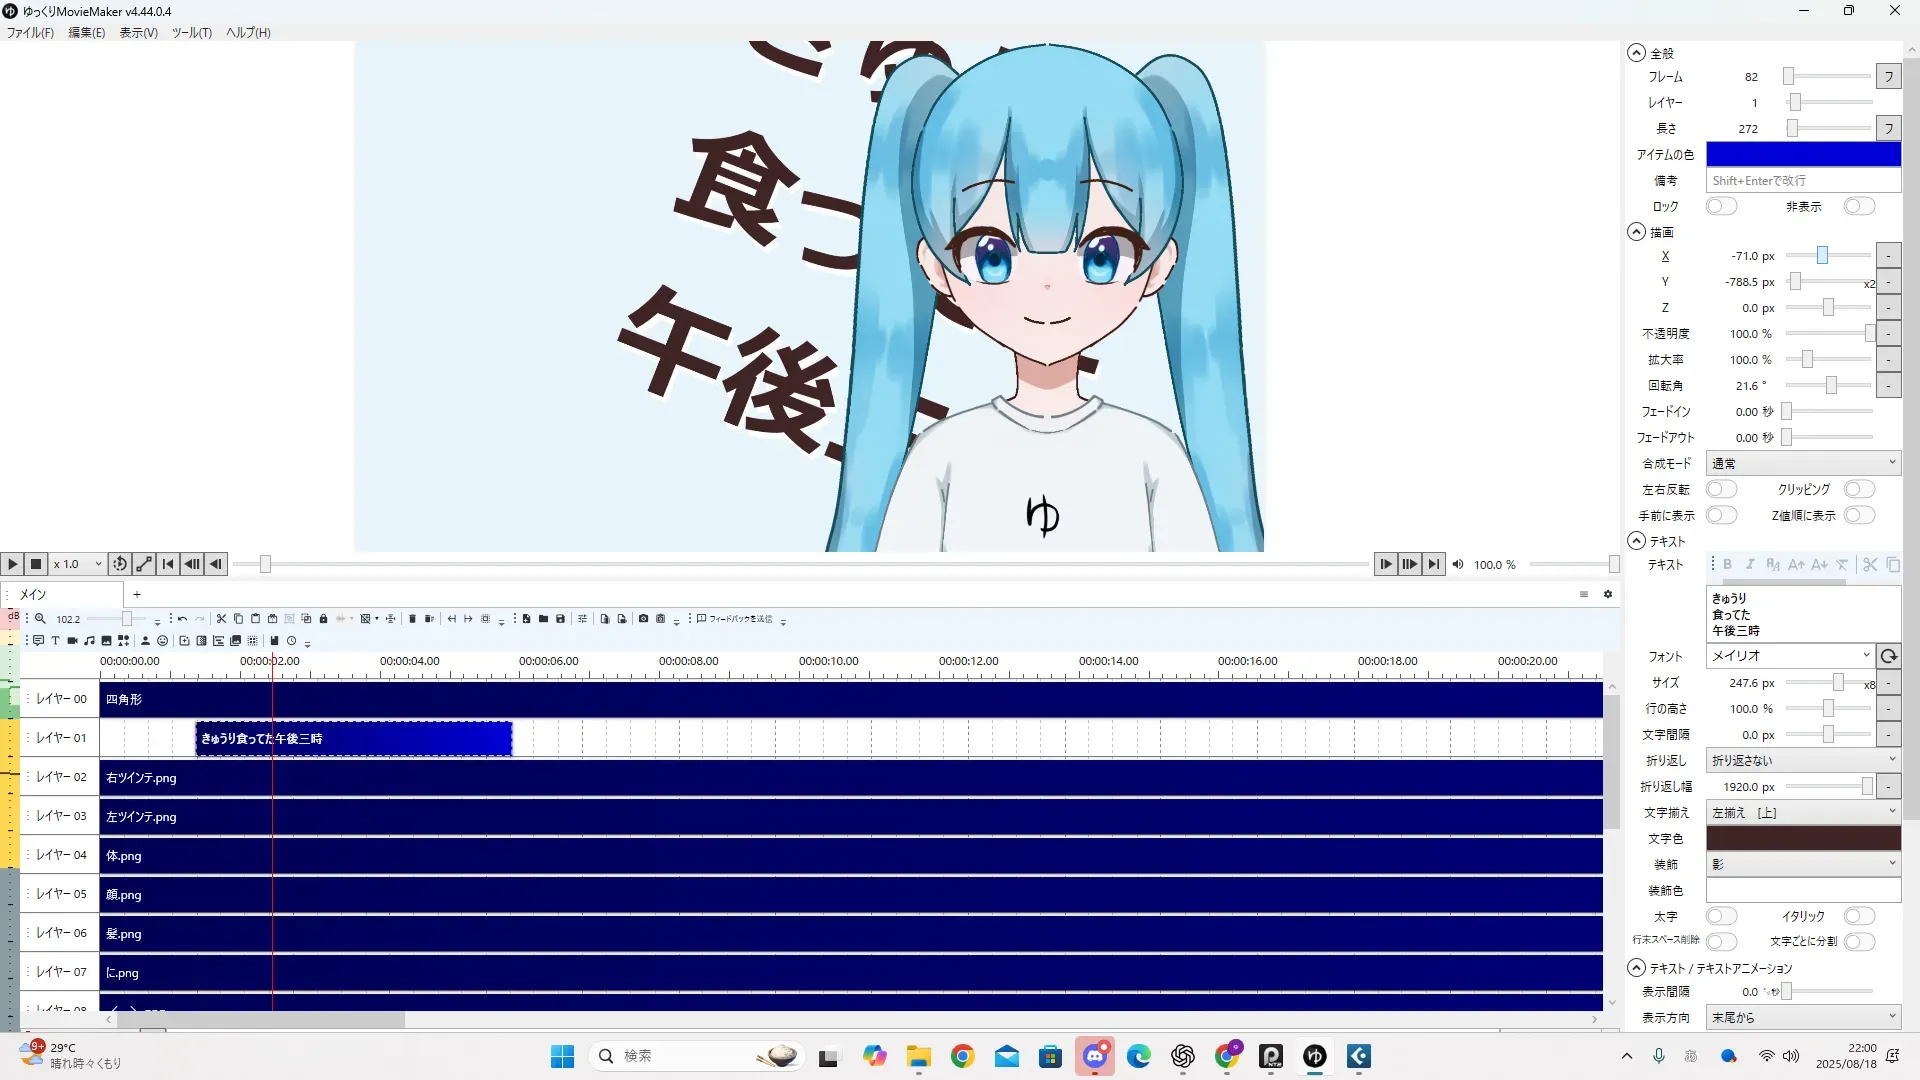
Task: Collapse the 描画 section
Action: tap(1636, 232)
